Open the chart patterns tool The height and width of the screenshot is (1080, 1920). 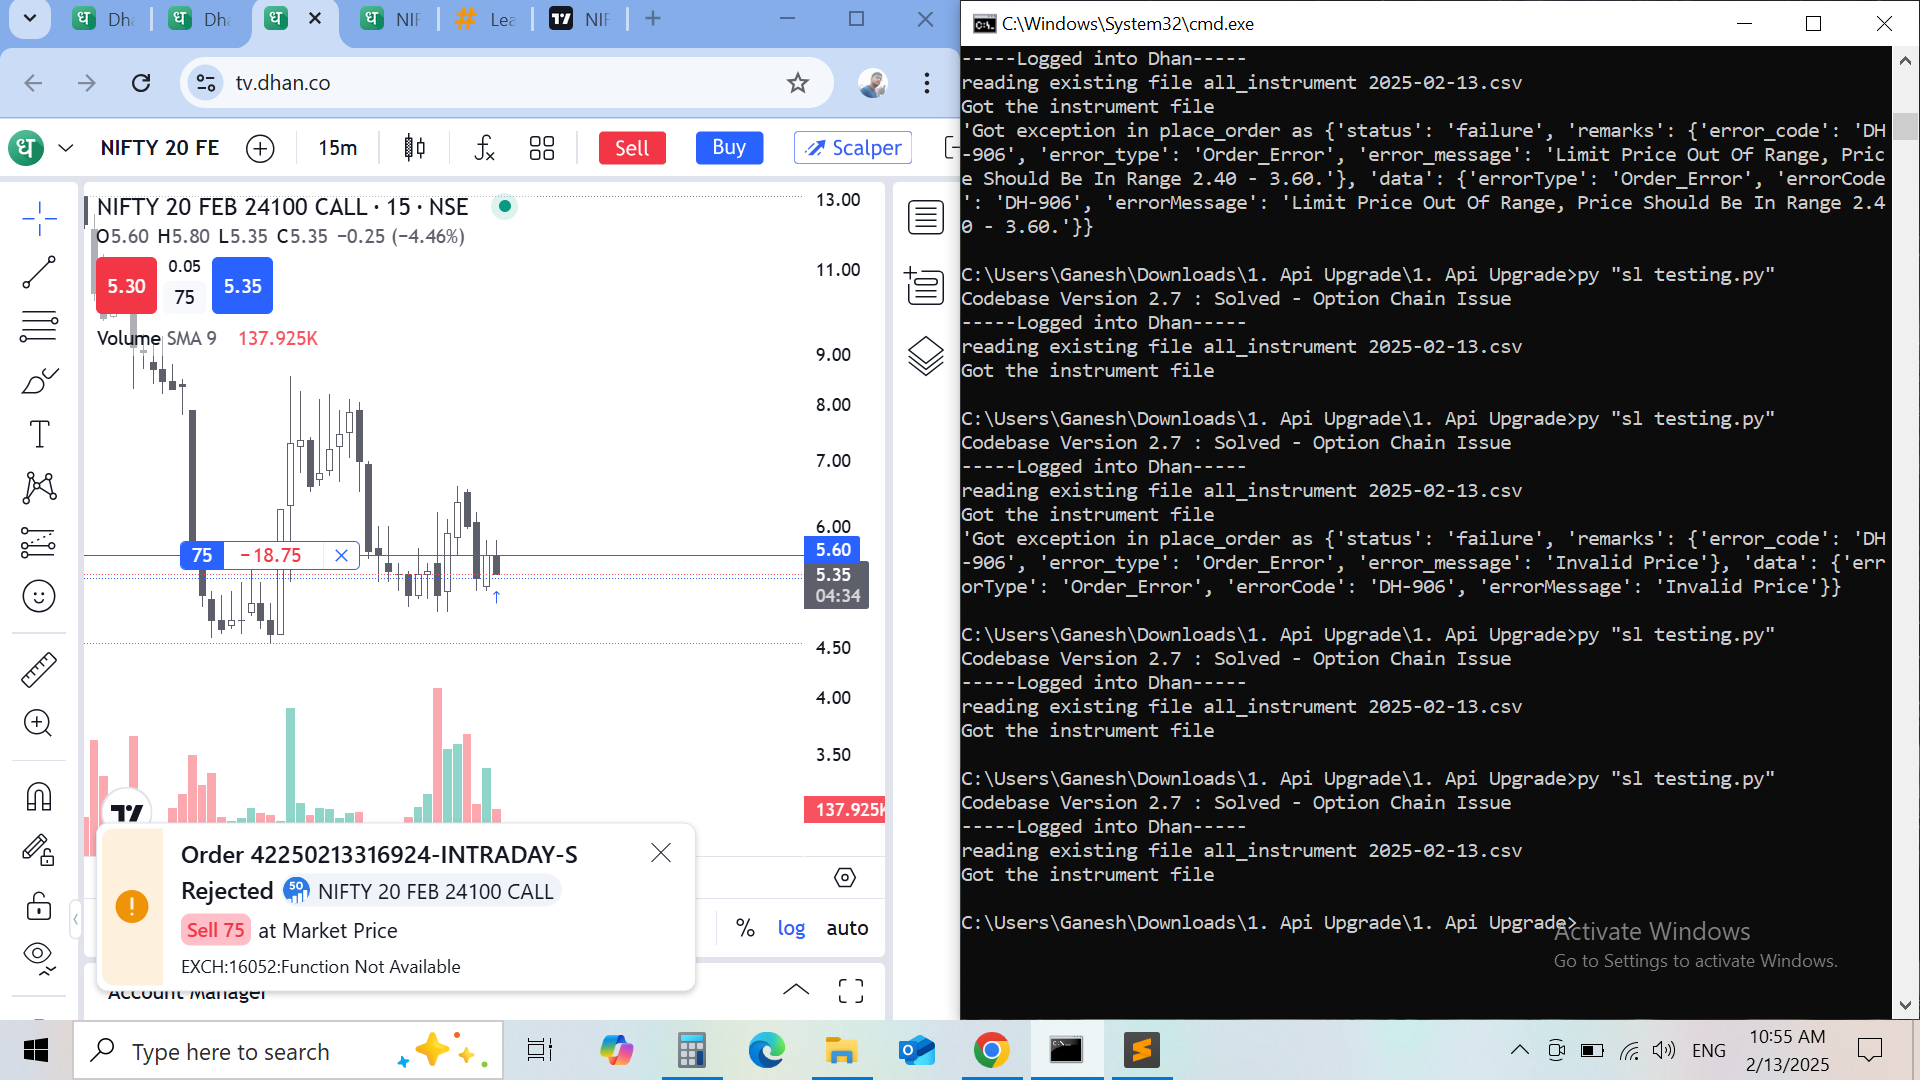39,488
